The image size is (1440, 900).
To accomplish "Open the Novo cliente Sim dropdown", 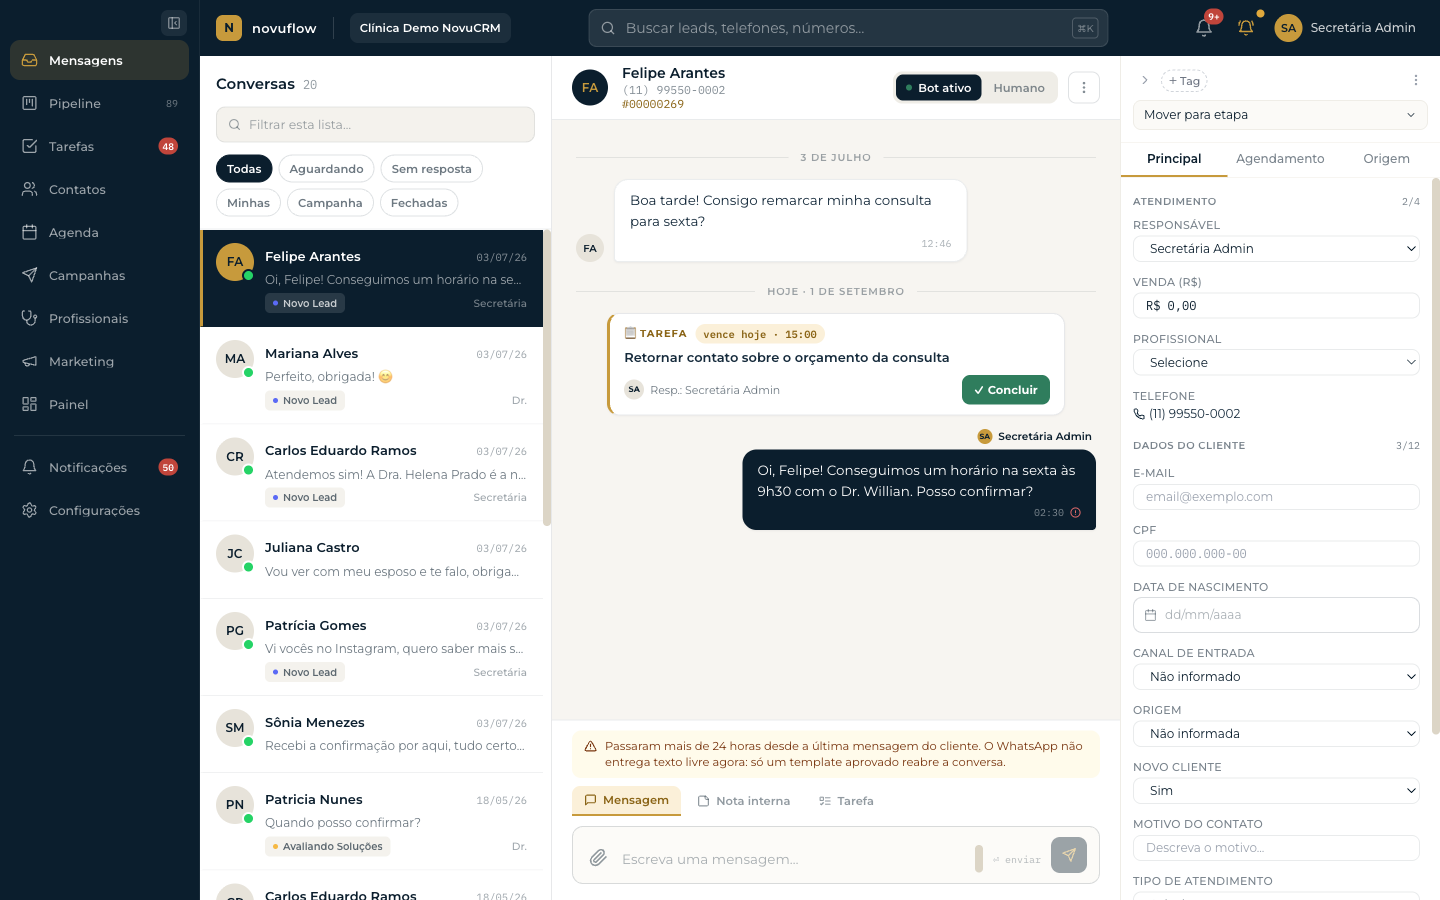I will 1276,791.
